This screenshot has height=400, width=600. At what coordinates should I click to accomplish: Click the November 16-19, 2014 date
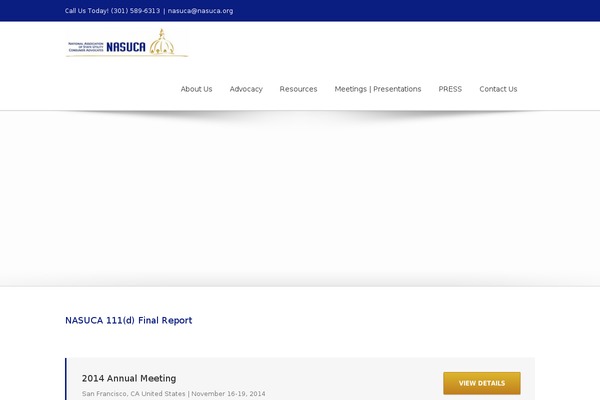click(x=228, y=394)
